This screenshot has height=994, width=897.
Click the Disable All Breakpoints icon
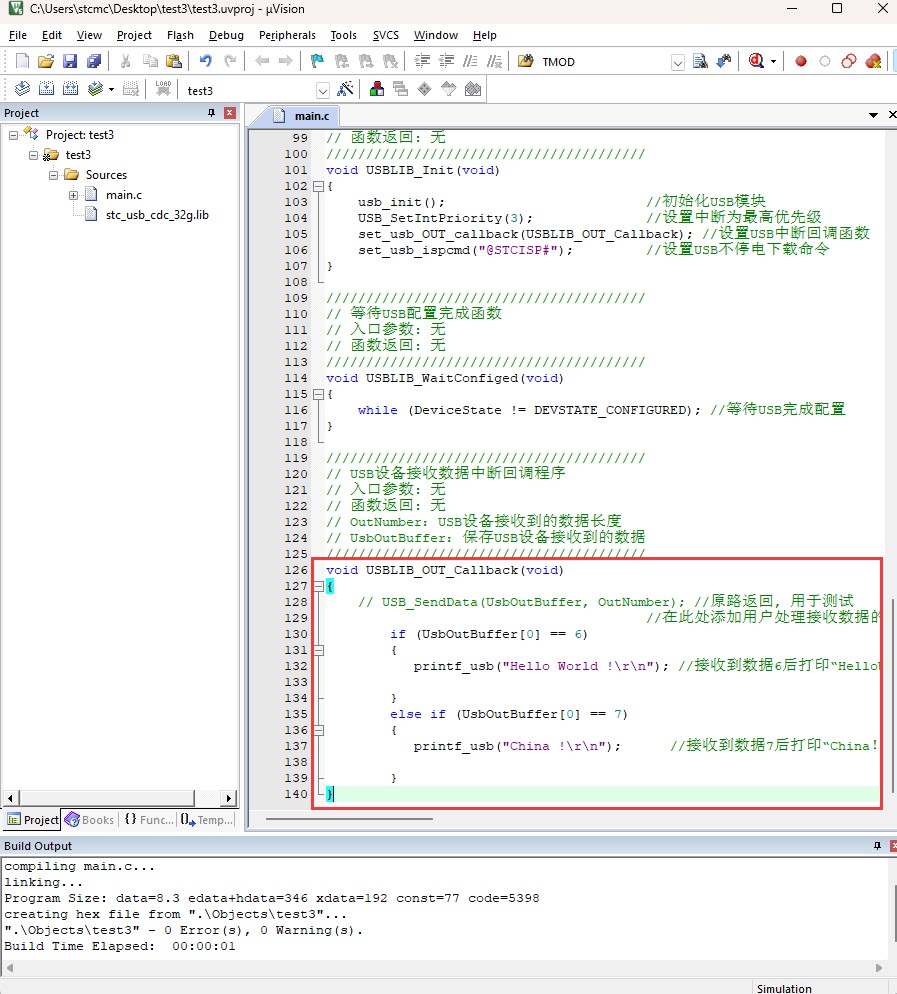pyautogui.click(x=849, y=61)
